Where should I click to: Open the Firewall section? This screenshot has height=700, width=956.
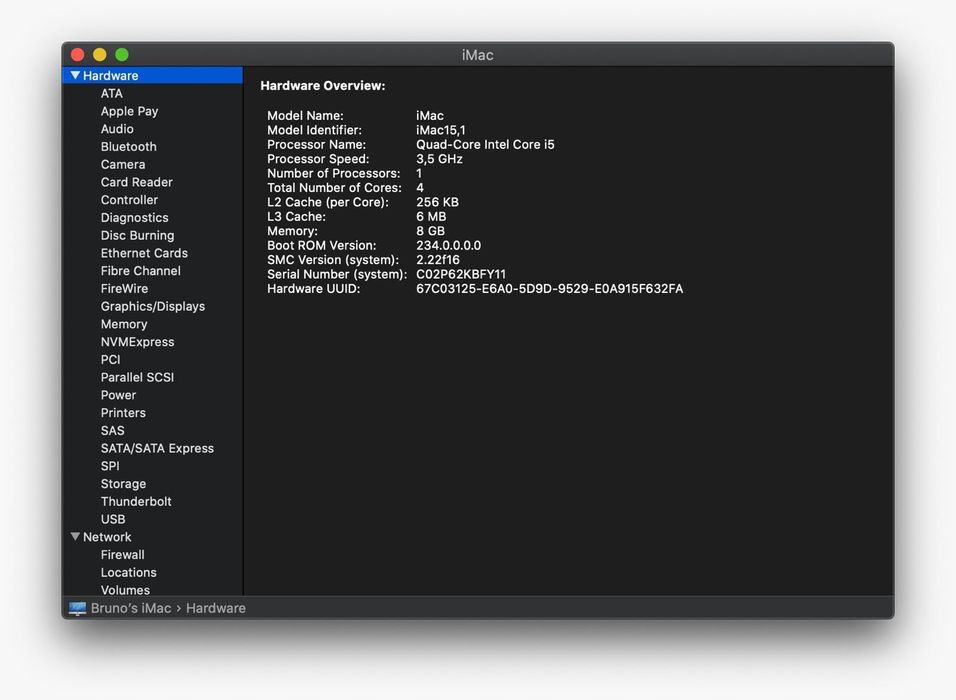coord(123,554)
